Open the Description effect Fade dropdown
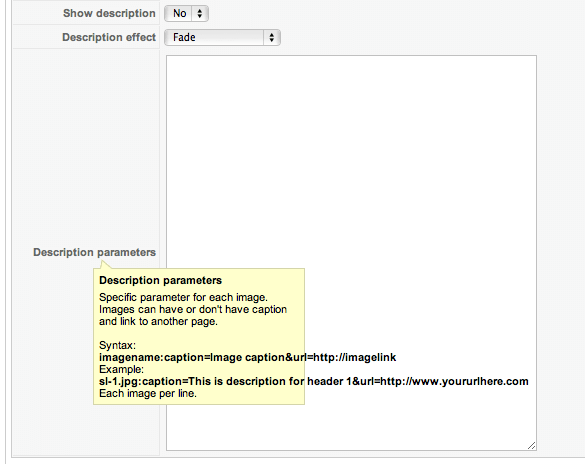585x464 pixels. (x=222, y=37)
